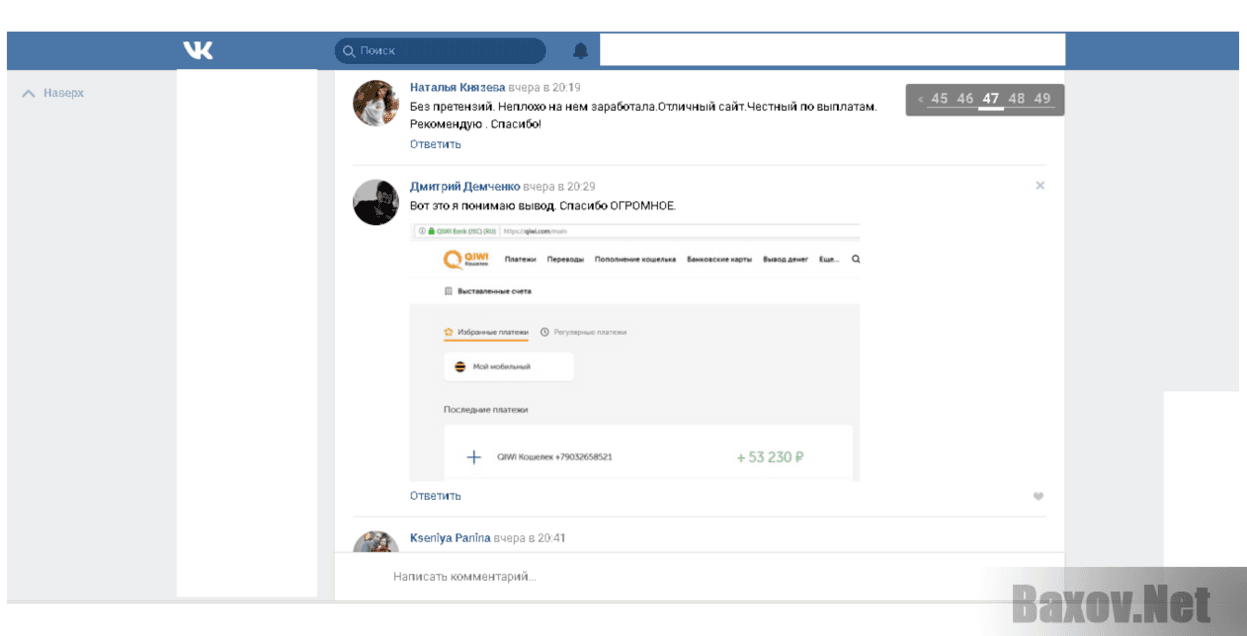Viewport: 1247px width, 636px height.
Task: Click Ответить under Наталья Князева's comment
Action: 436,143
